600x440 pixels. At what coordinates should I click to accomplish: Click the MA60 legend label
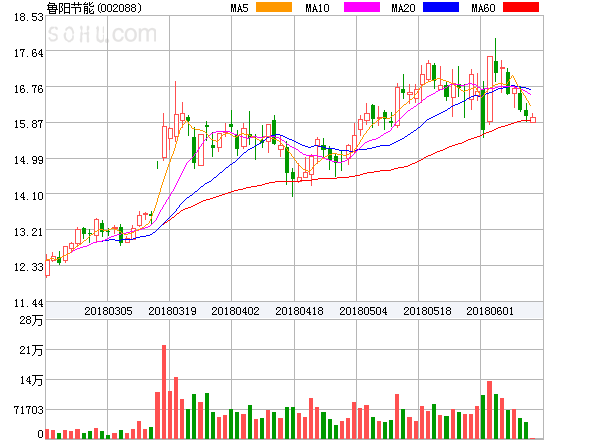[483, 8]
